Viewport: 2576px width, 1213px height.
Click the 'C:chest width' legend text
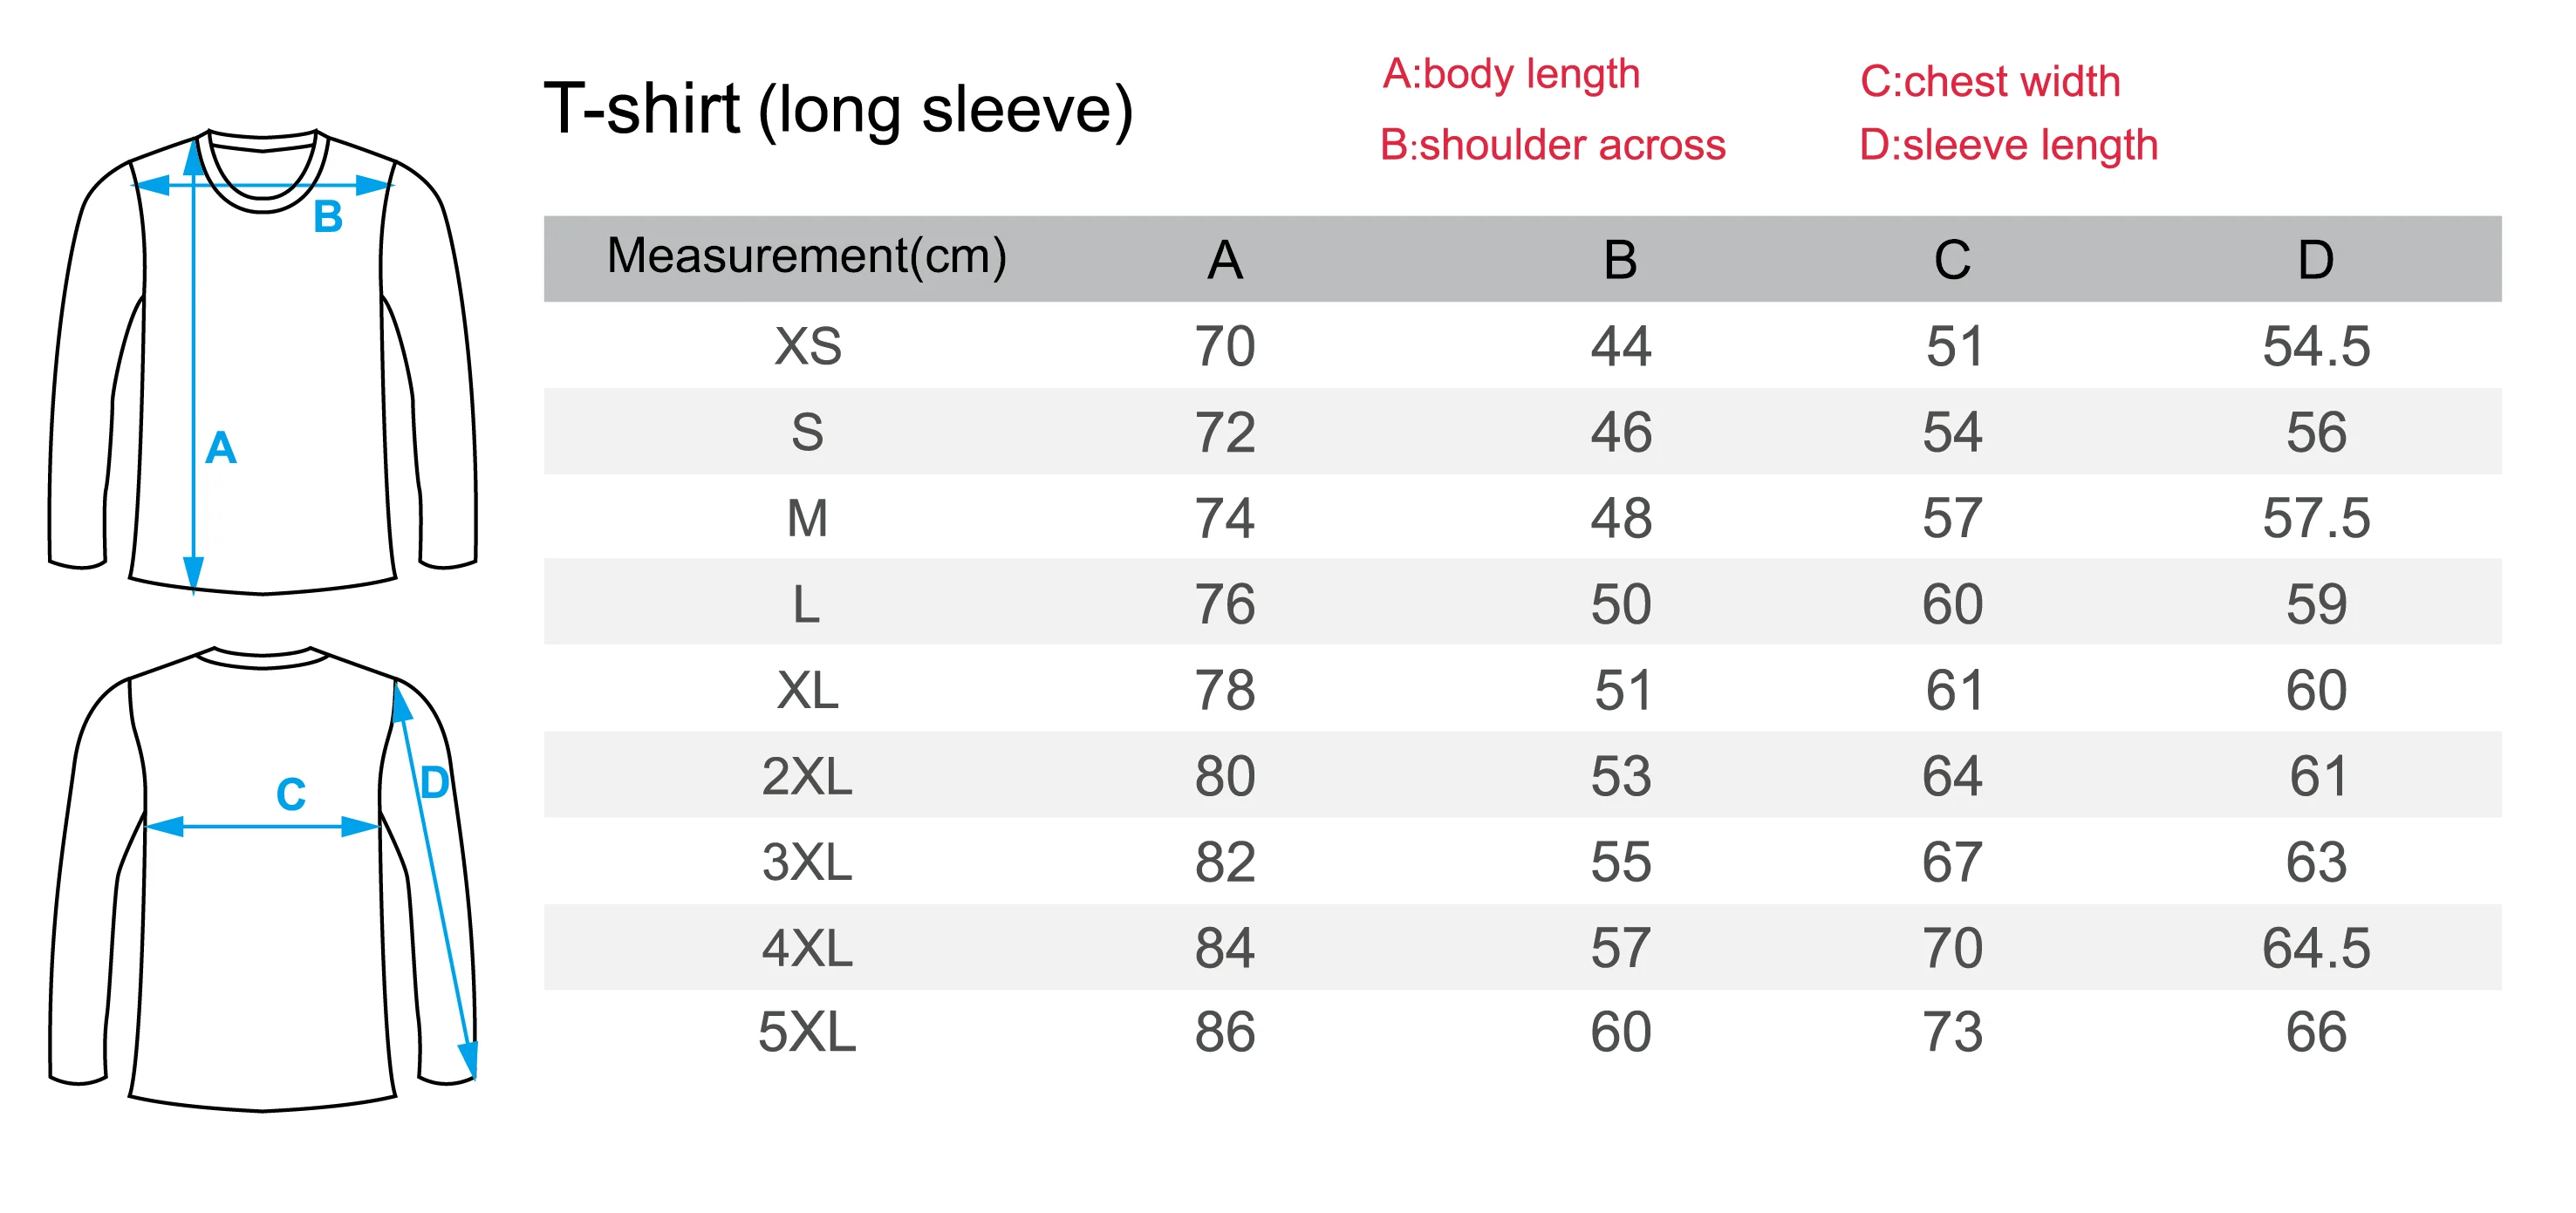coord(1990,81)
